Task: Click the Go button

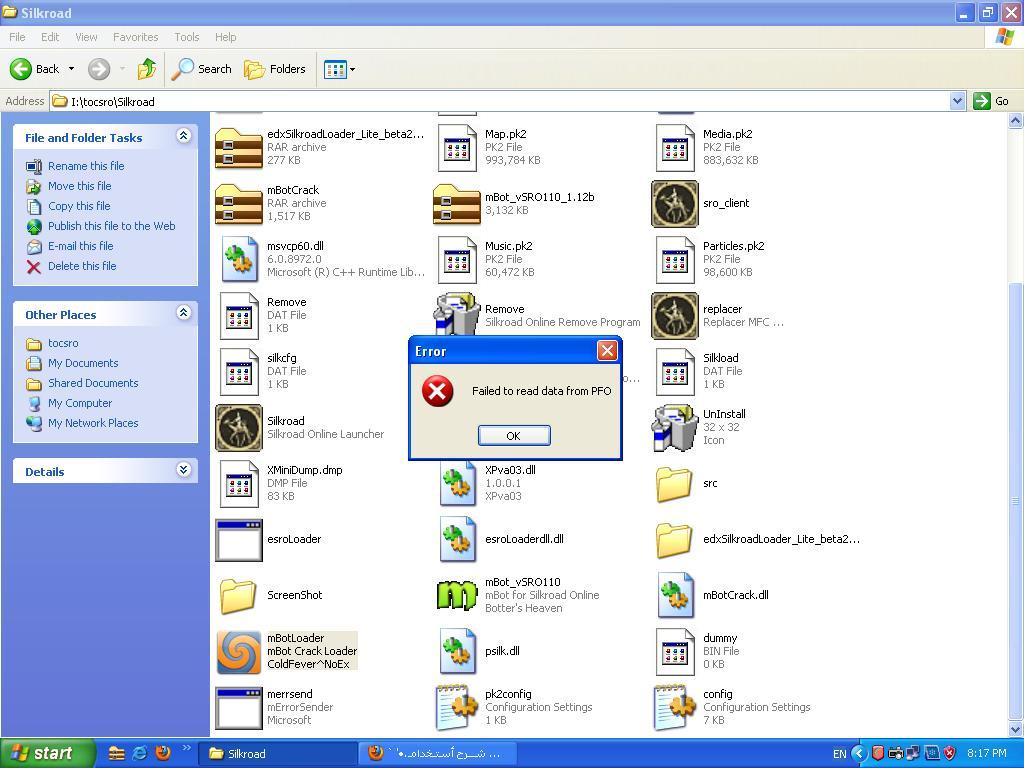Action: [992, 101]
